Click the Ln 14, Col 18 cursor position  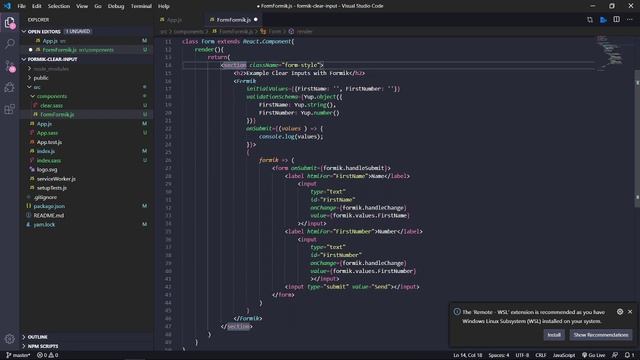(467, 355)
